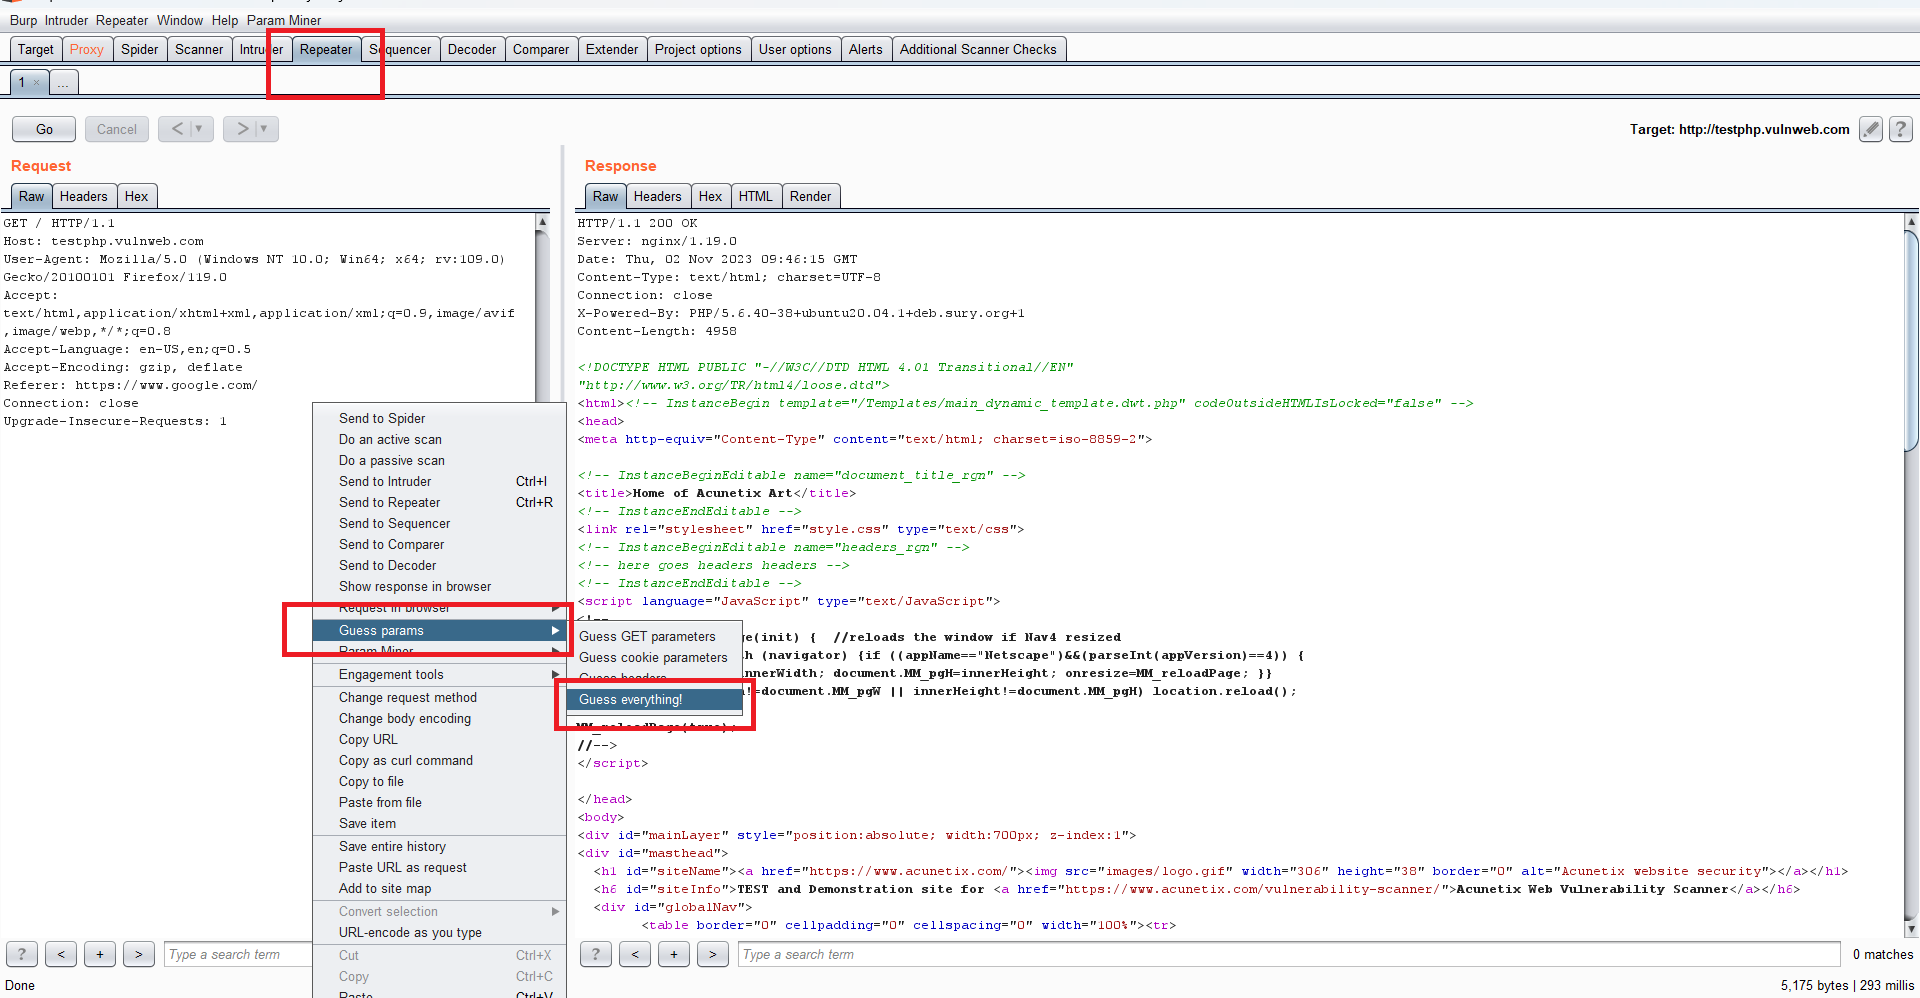Open the Burp menu
Viewport: 1920px width, 998px height.
[x=23, y=20]
